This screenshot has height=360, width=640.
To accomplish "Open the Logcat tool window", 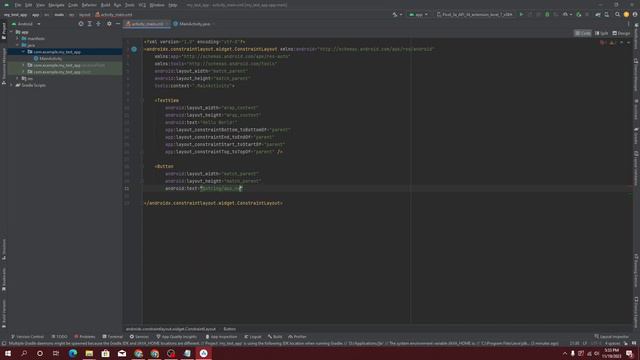I will tap(253, 337).
